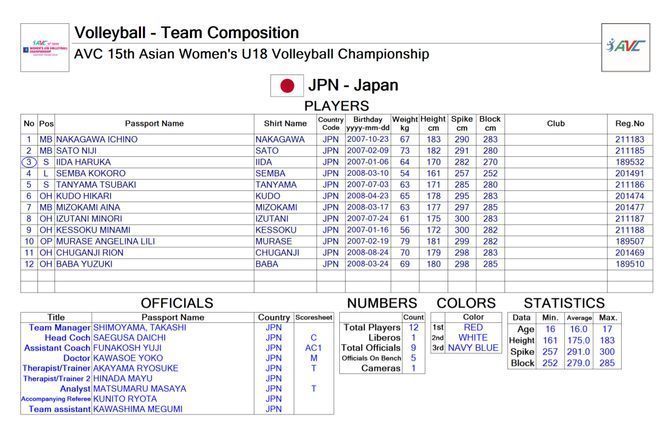Click the Team Manager title cell
The width and height of the screenshot is (660, 439).
pyautogui.click(x=57, y=327)
